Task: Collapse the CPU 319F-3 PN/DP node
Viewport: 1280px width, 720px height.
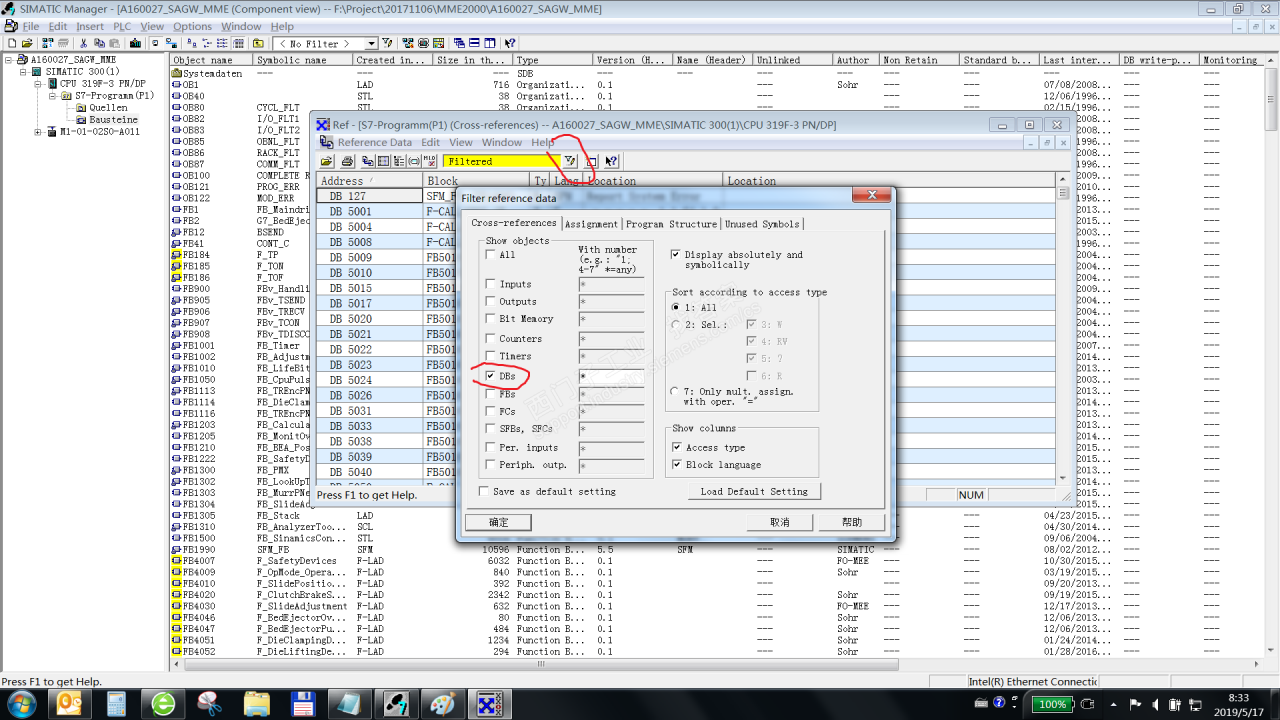Action: click(38, 84)
